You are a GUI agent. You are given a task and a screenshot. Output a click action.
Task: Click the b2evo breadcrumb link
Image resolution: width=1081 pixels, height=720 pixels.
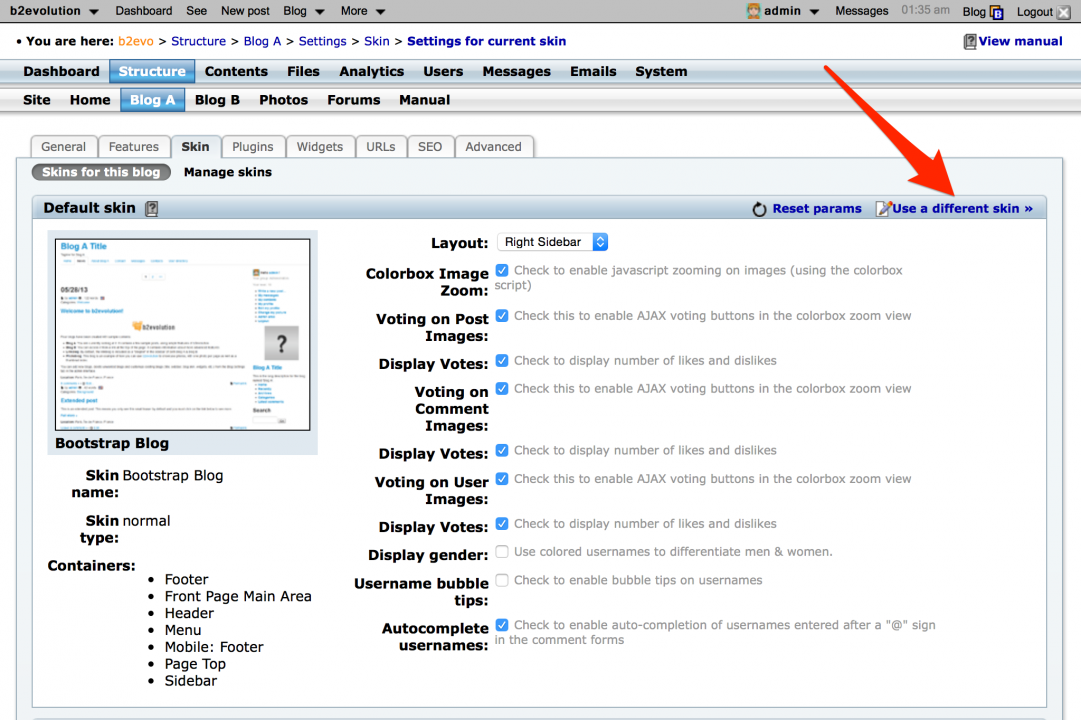[136, 41]
